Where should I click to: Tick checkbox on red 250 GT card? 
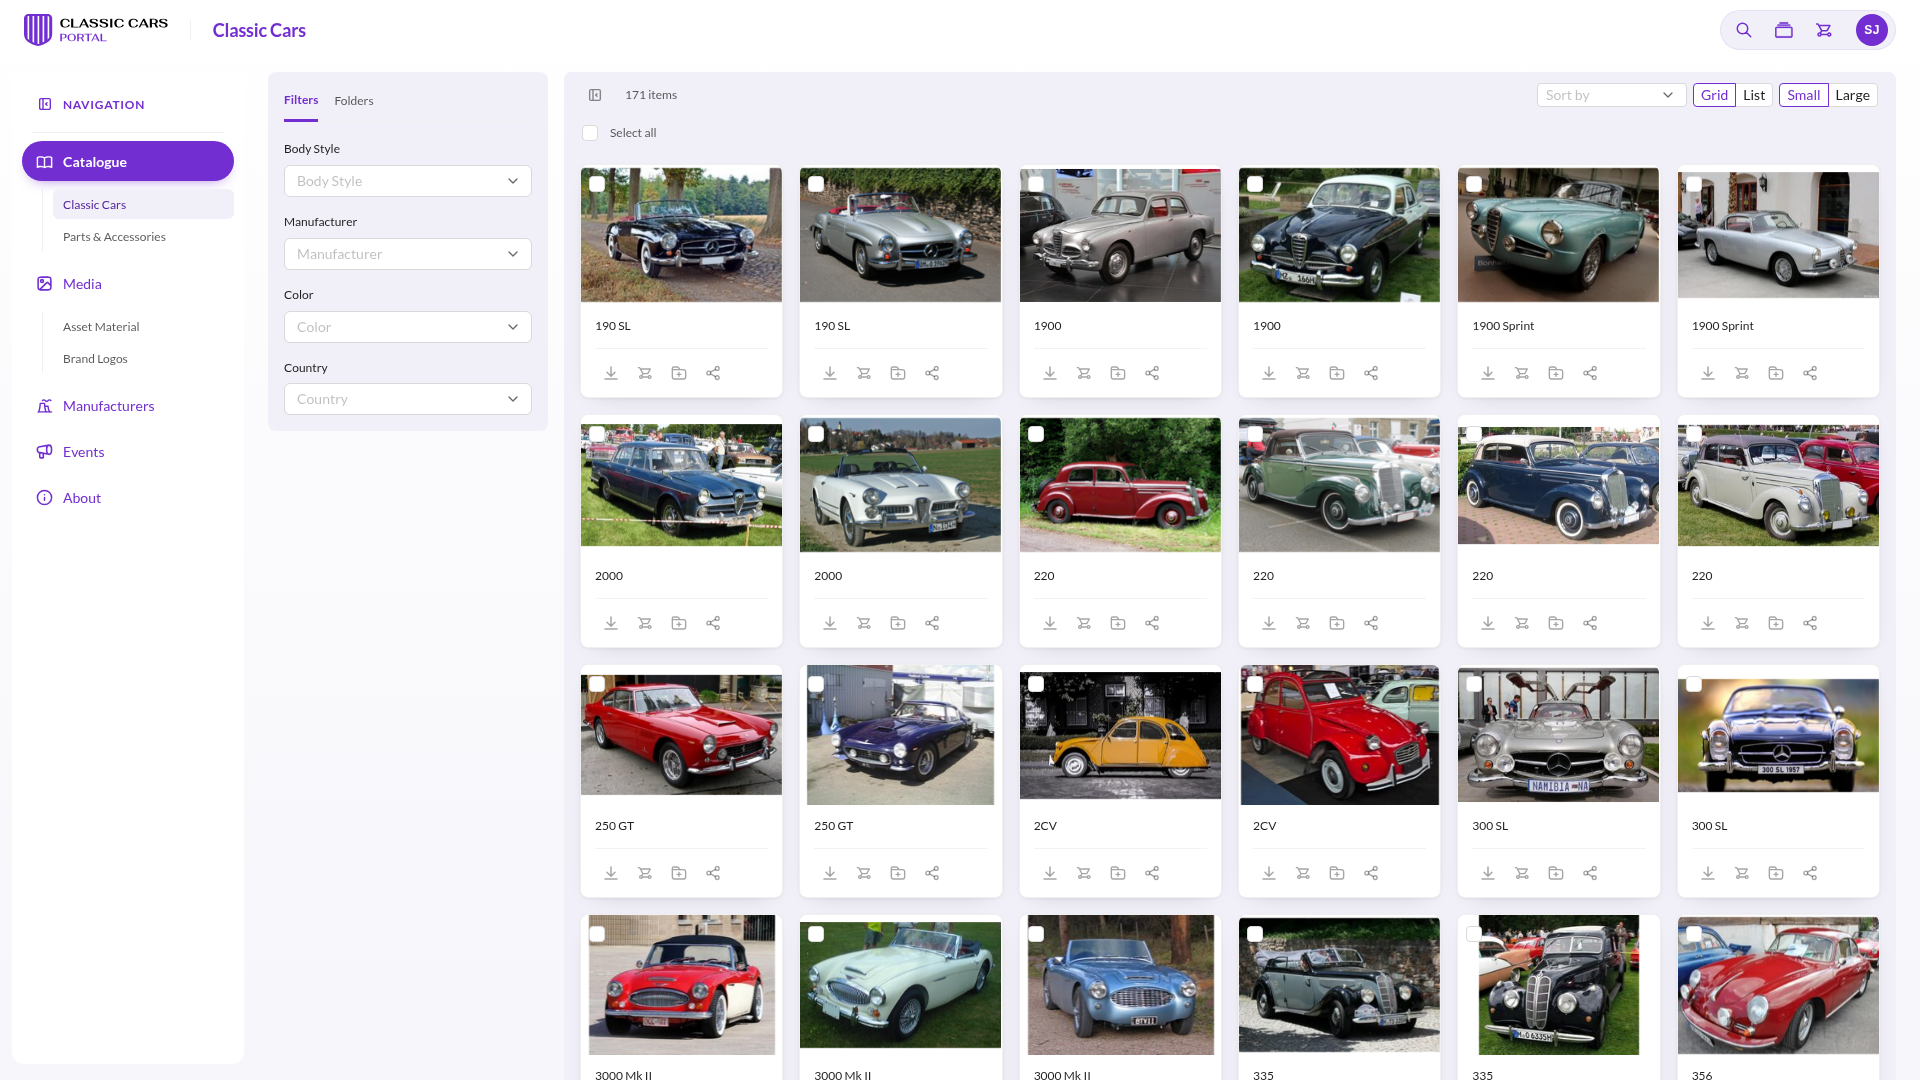point(597,684)
